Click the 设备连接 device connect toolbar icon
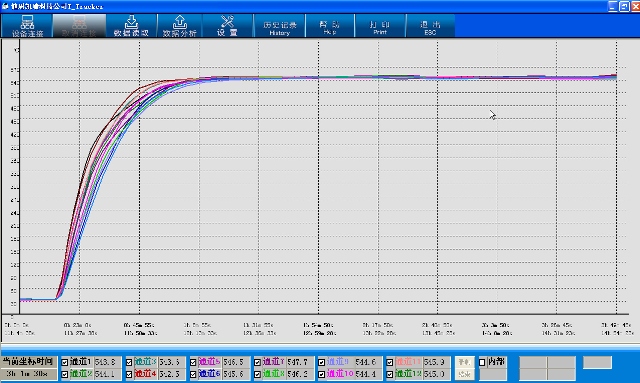 [x=27, y=26]
